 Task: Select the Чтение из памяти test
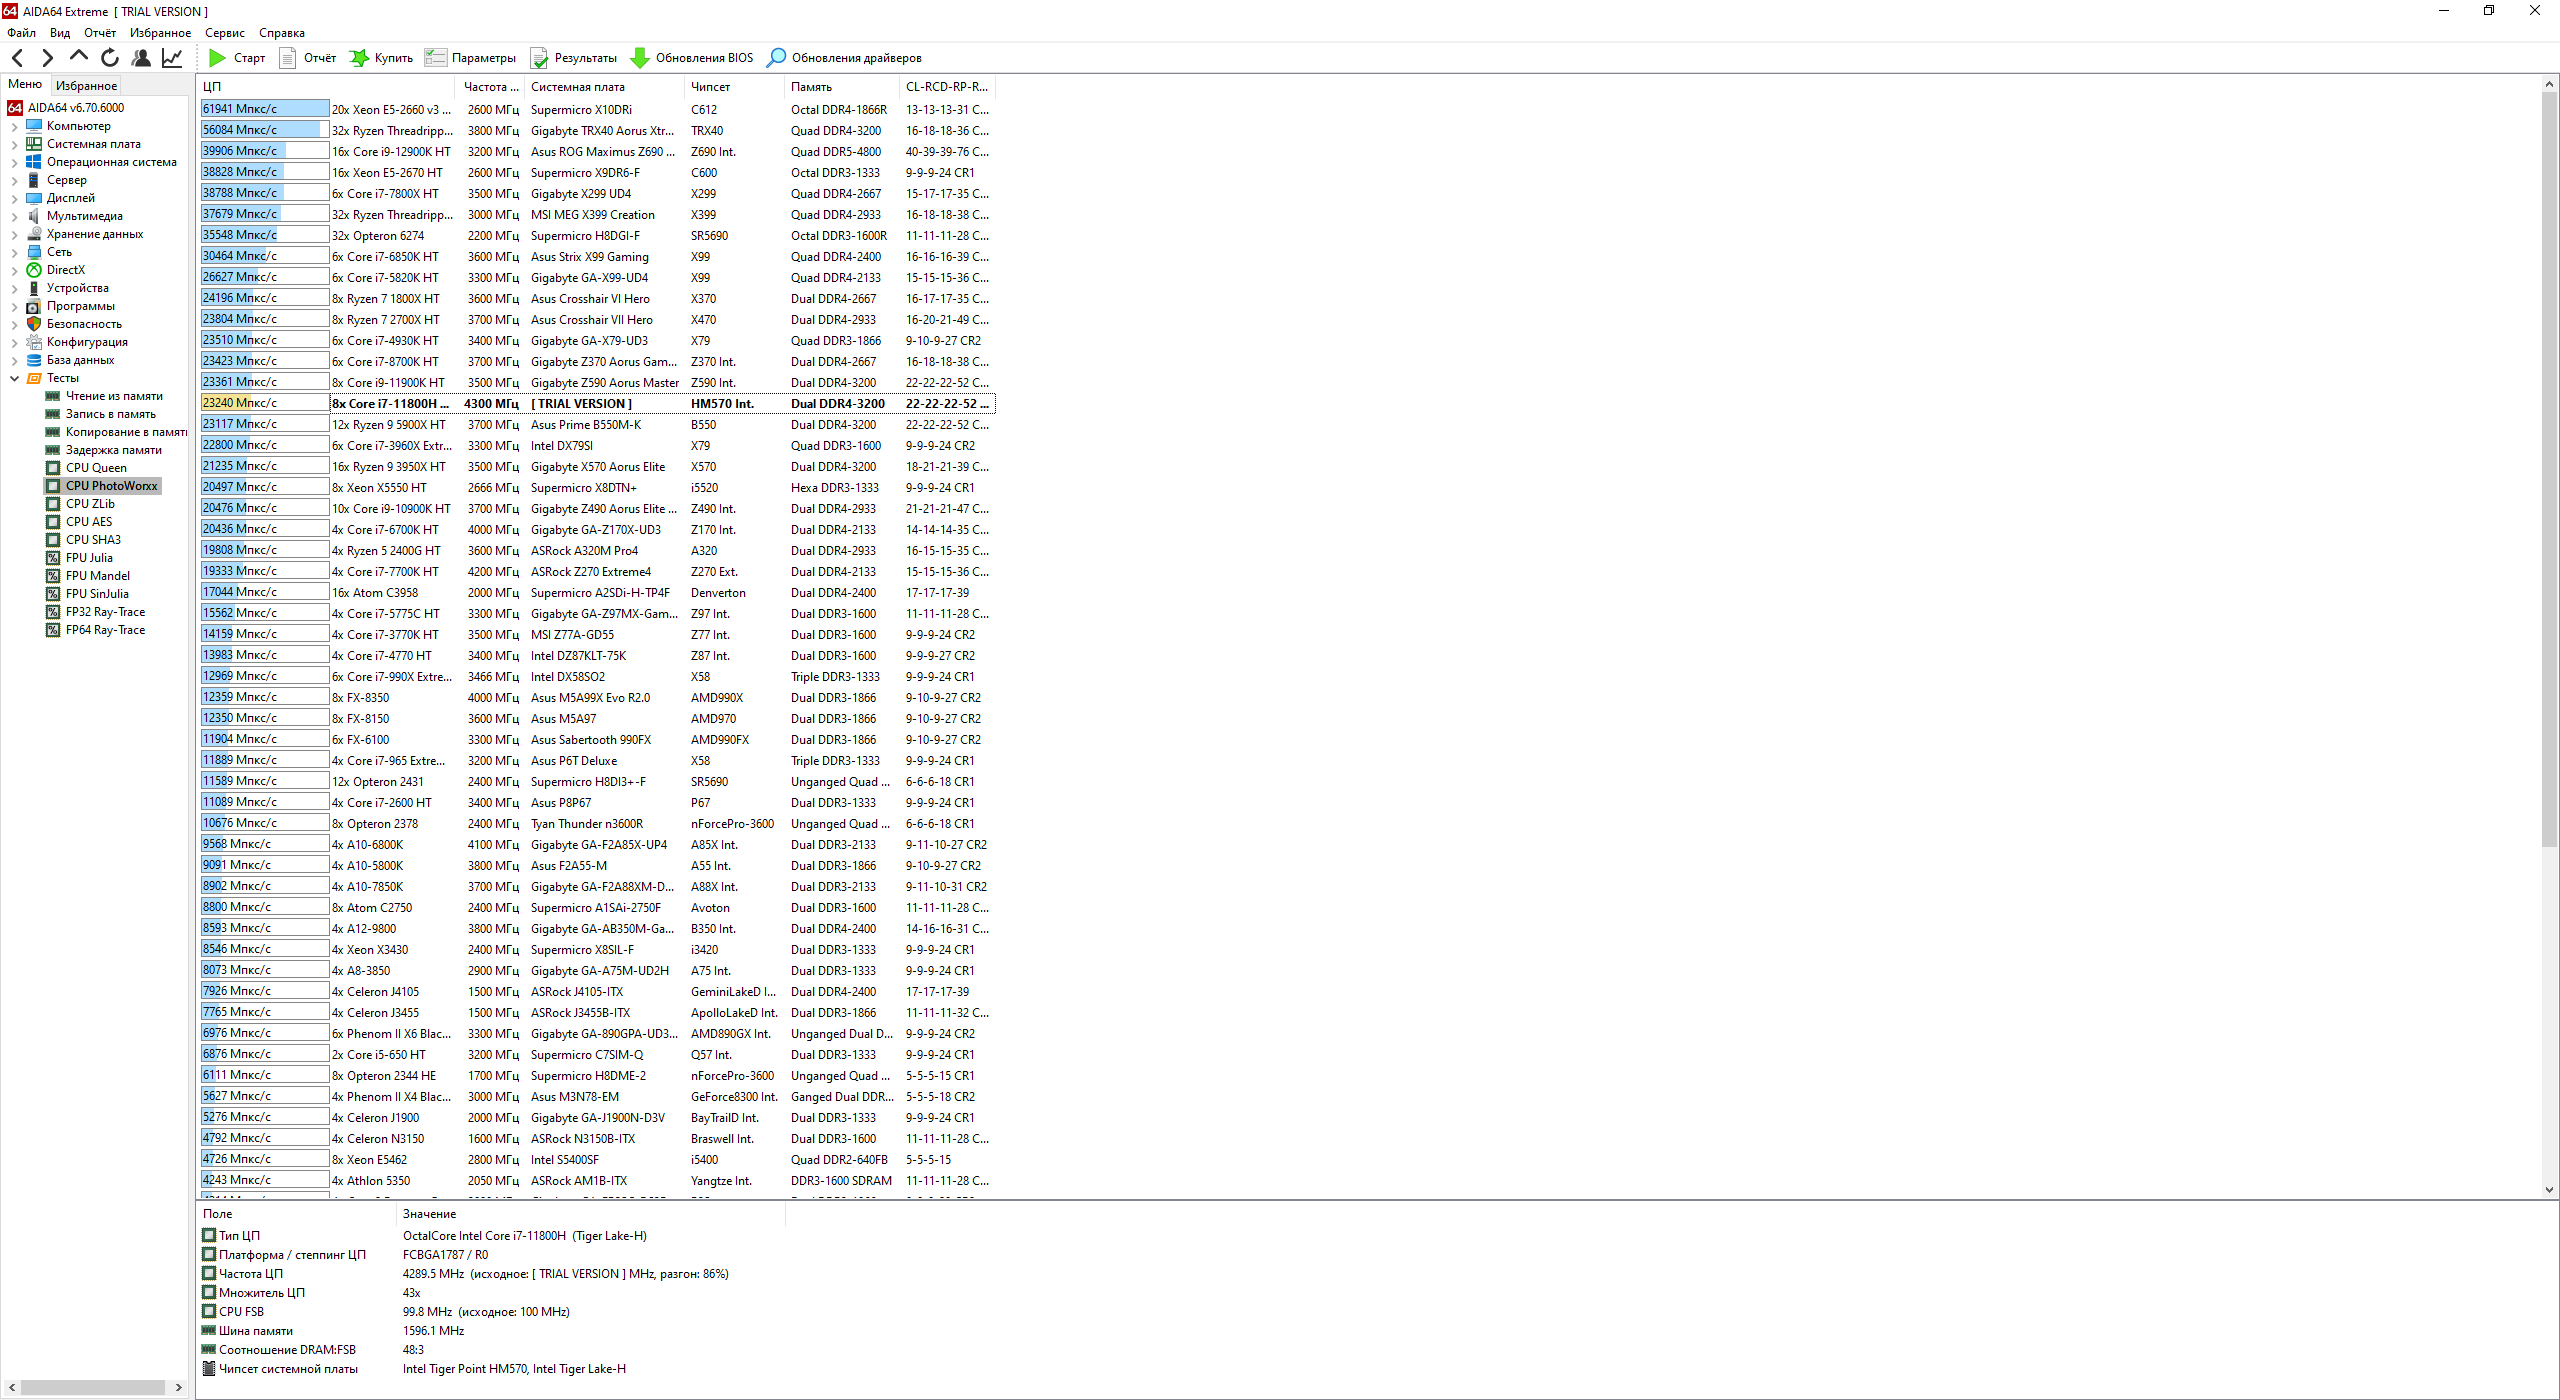[114, 396]
